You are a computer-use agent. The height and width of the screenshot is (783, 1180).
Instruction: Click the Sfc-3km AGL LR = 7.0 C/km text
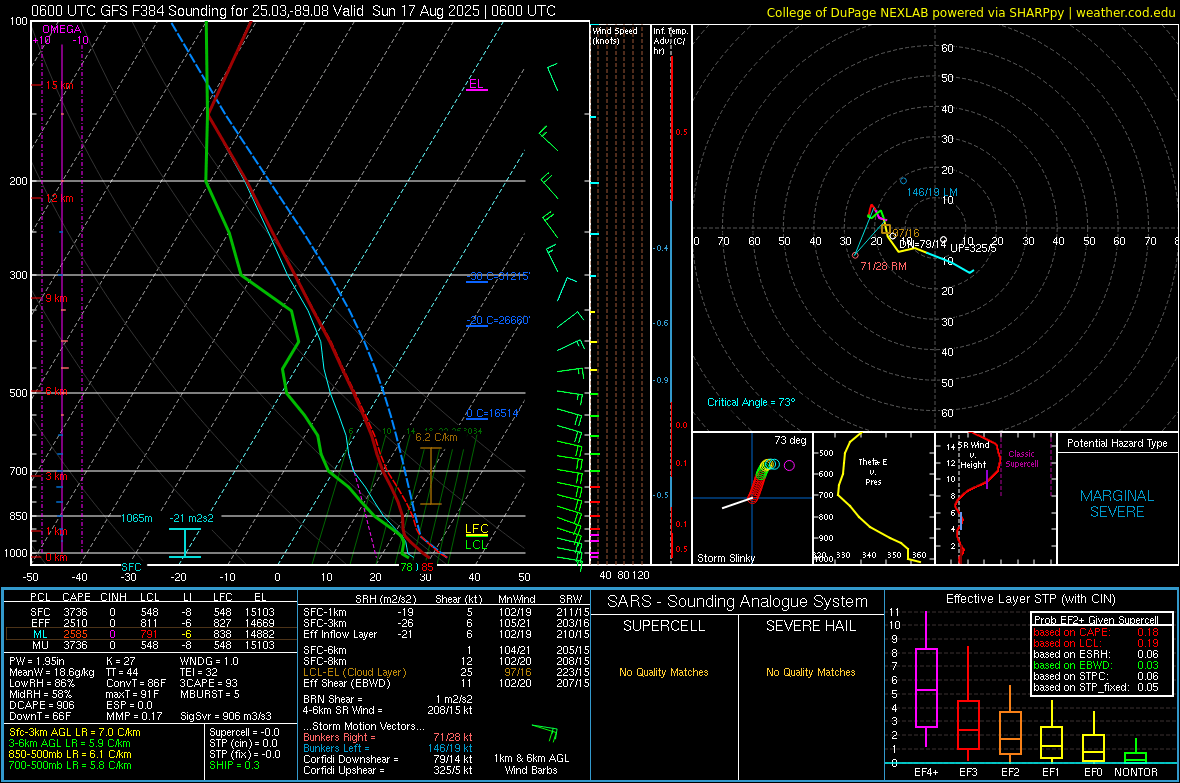(75, 732)
